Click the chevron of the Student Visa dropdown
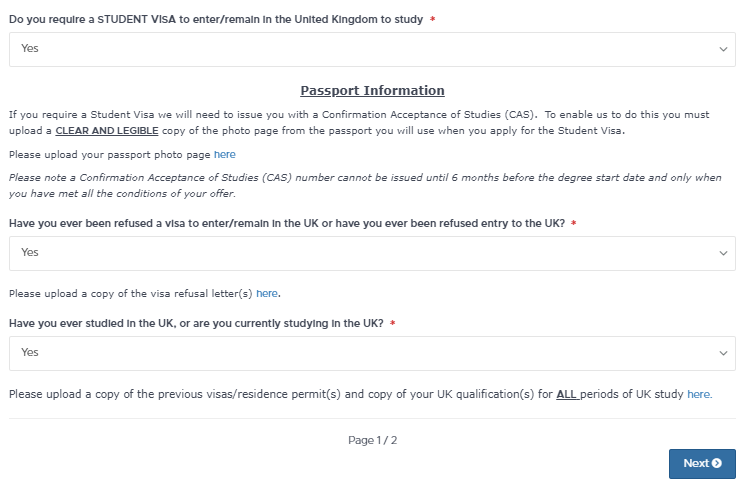The width and height of the screenshot is (746, 490). (x=723, y=49)
